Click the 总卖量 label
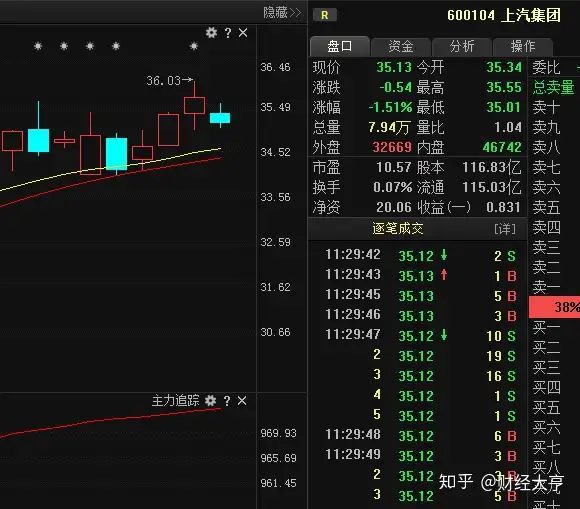The width and height of the screenshot is (580, 509). click(553, 87)
